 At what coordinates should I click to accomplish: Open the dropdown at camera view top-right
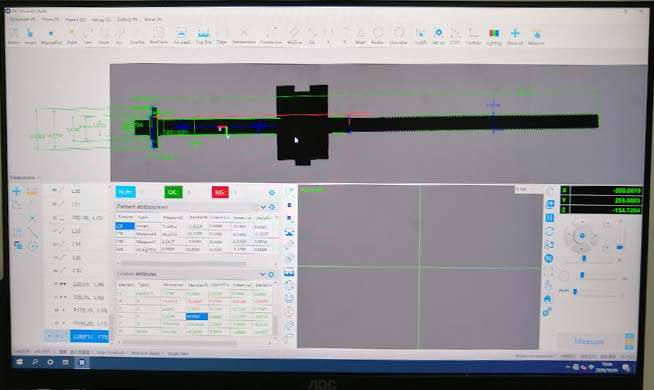click(x=528, y=189)
